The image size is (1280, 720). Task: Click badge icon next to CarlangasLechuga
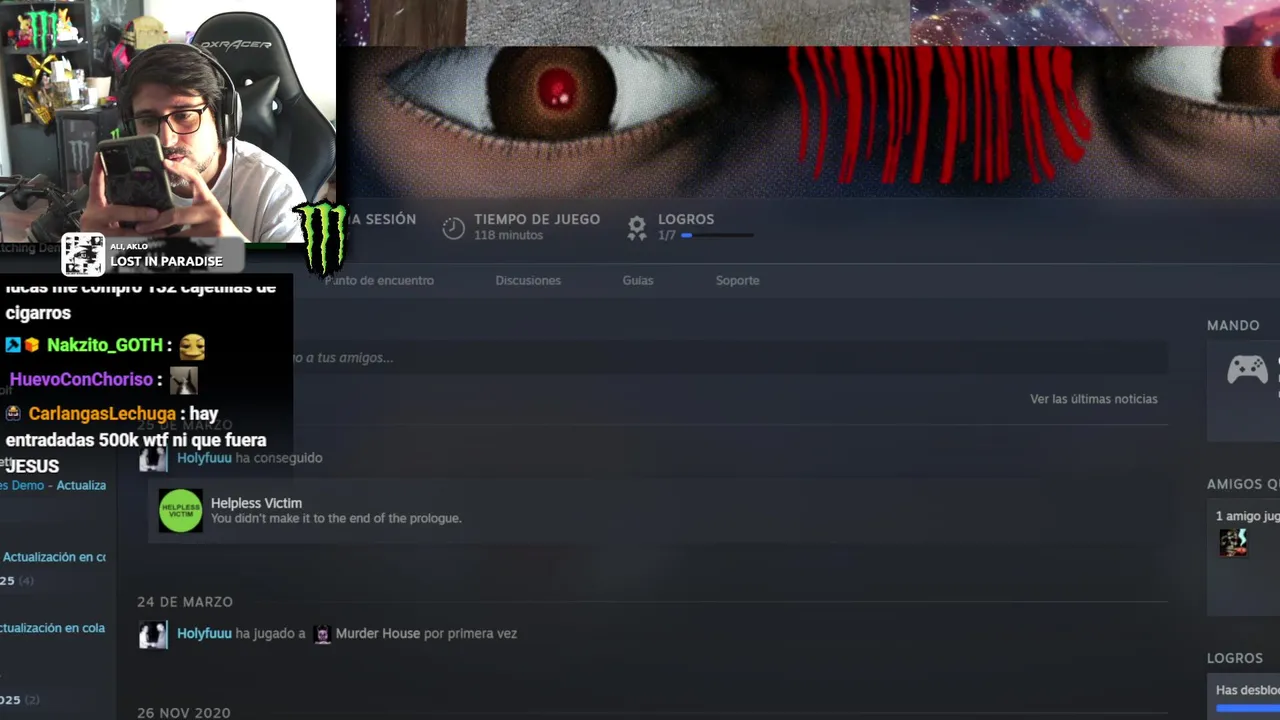[x=13, y=413]
